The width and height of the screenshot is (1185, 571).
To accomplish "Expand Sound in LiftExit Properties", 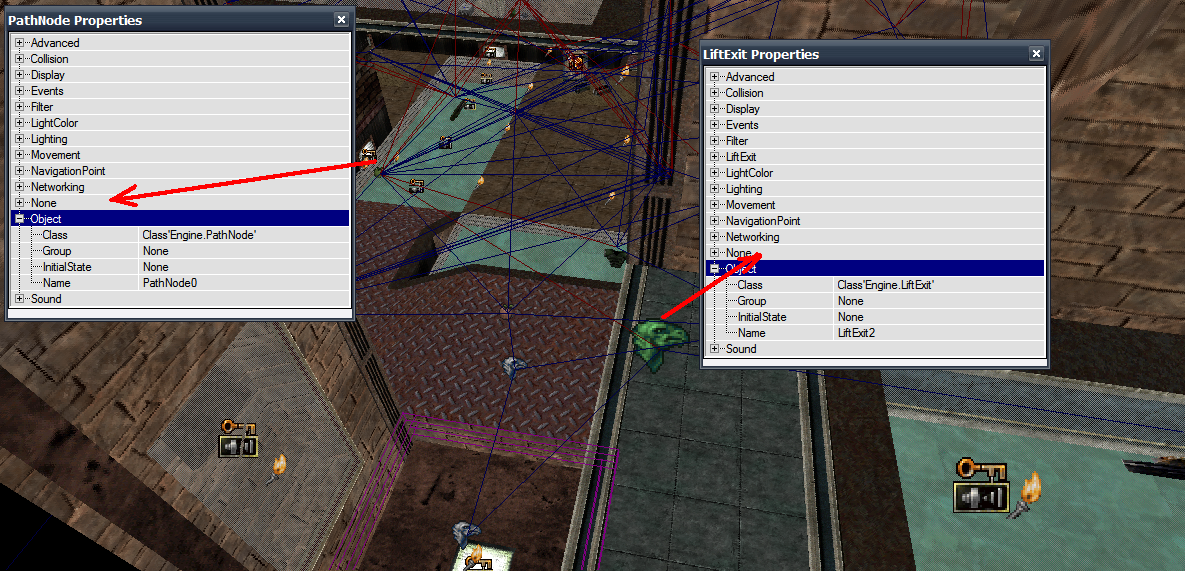I will point(715,349).
